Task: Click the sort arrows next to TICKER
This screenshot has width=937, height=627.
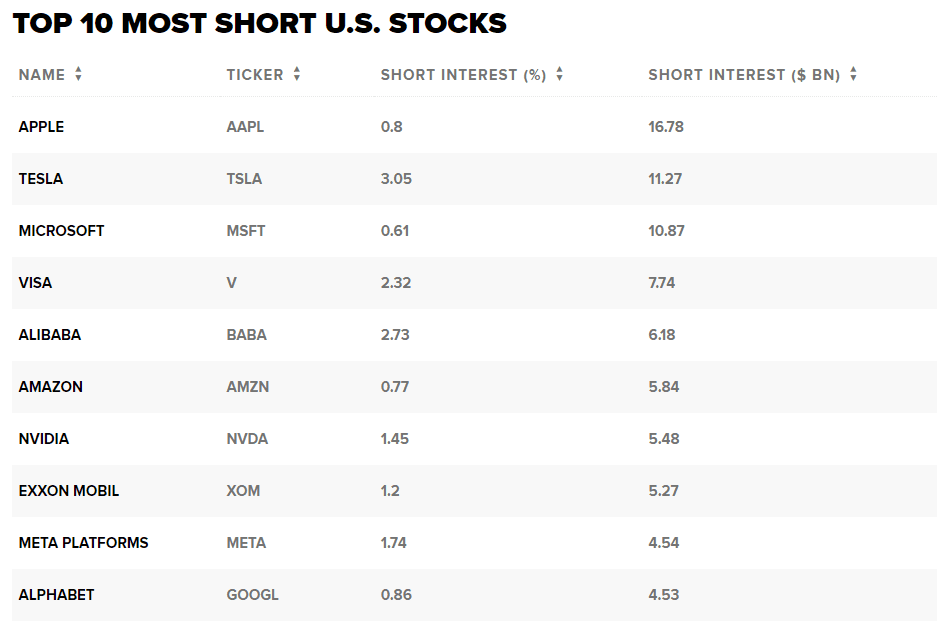Action: click(297, 75)
